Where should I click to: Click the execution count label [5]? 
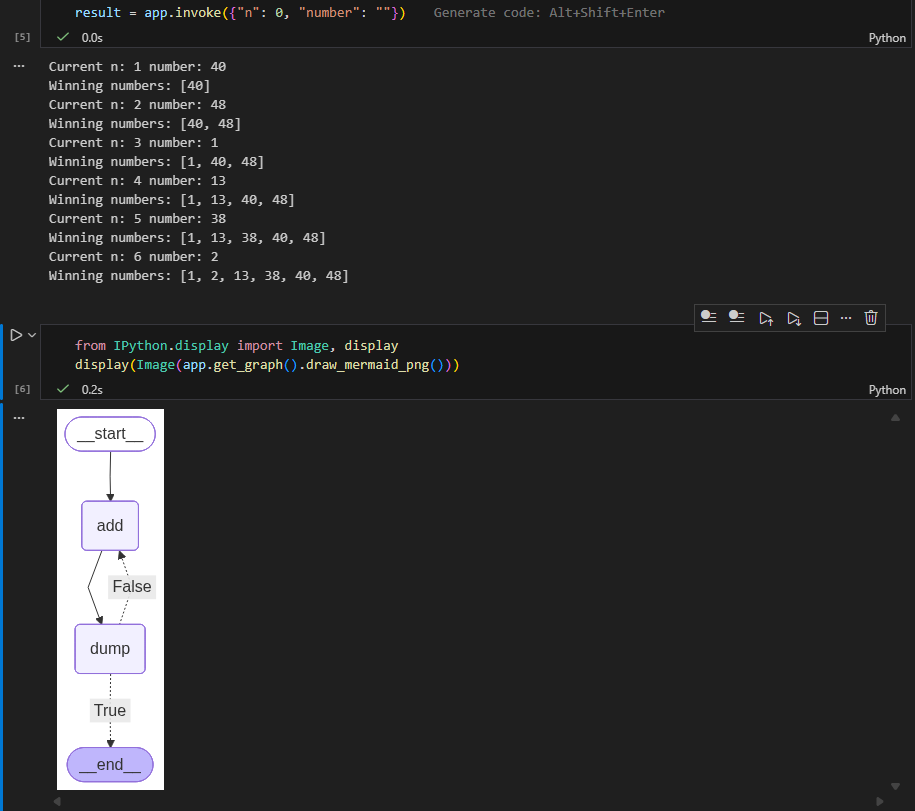click(x=22, y=36)
